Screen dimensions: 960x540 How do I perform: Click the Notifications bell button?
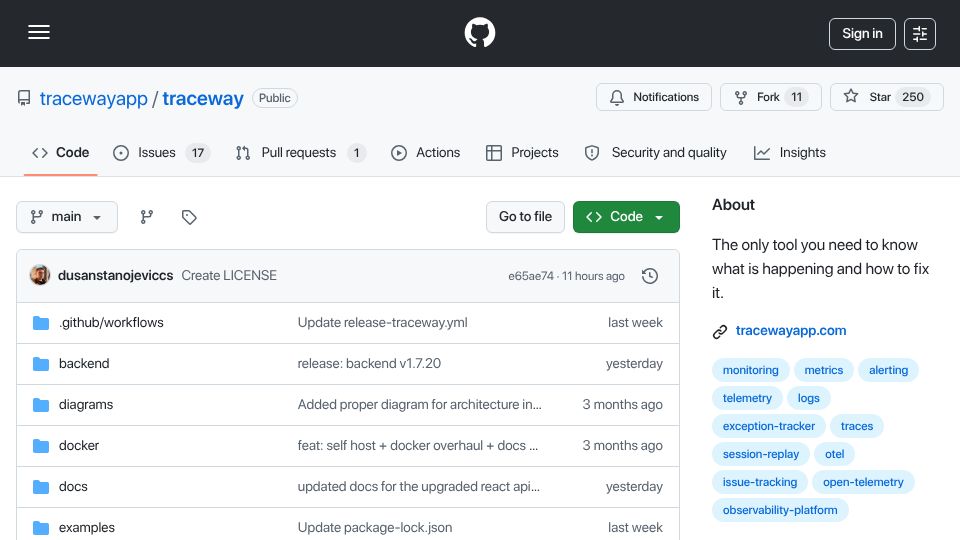654,97
